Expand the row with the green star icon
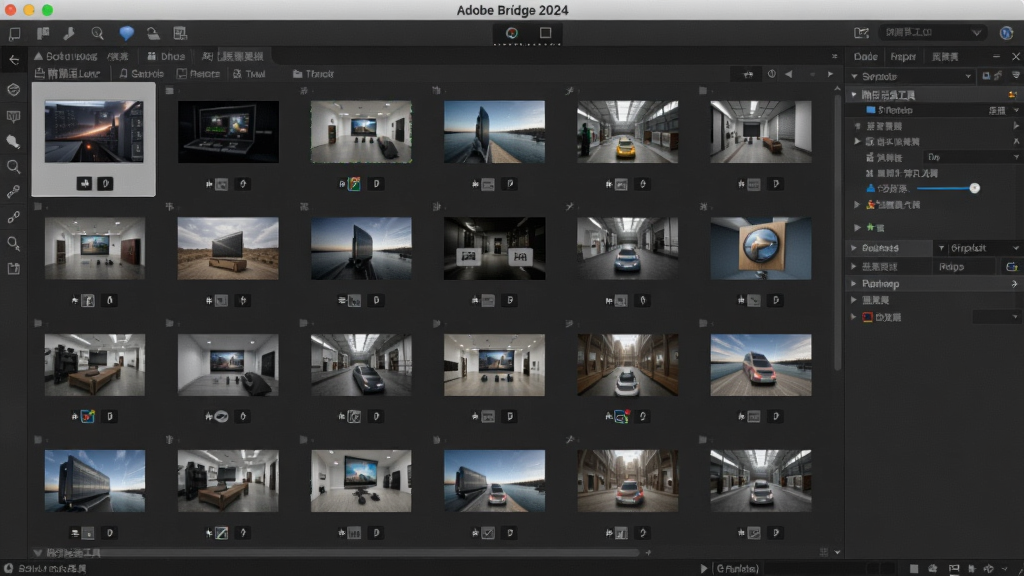The image size is (1024, 576). [857, 227]
